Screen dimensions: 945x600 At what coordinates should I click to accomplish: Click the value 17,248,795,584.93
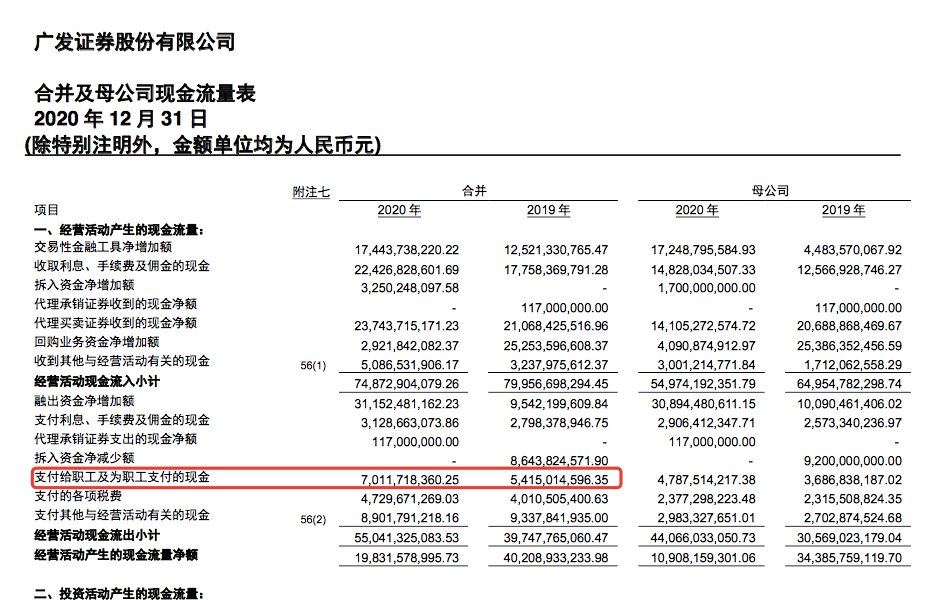point(703,250)
